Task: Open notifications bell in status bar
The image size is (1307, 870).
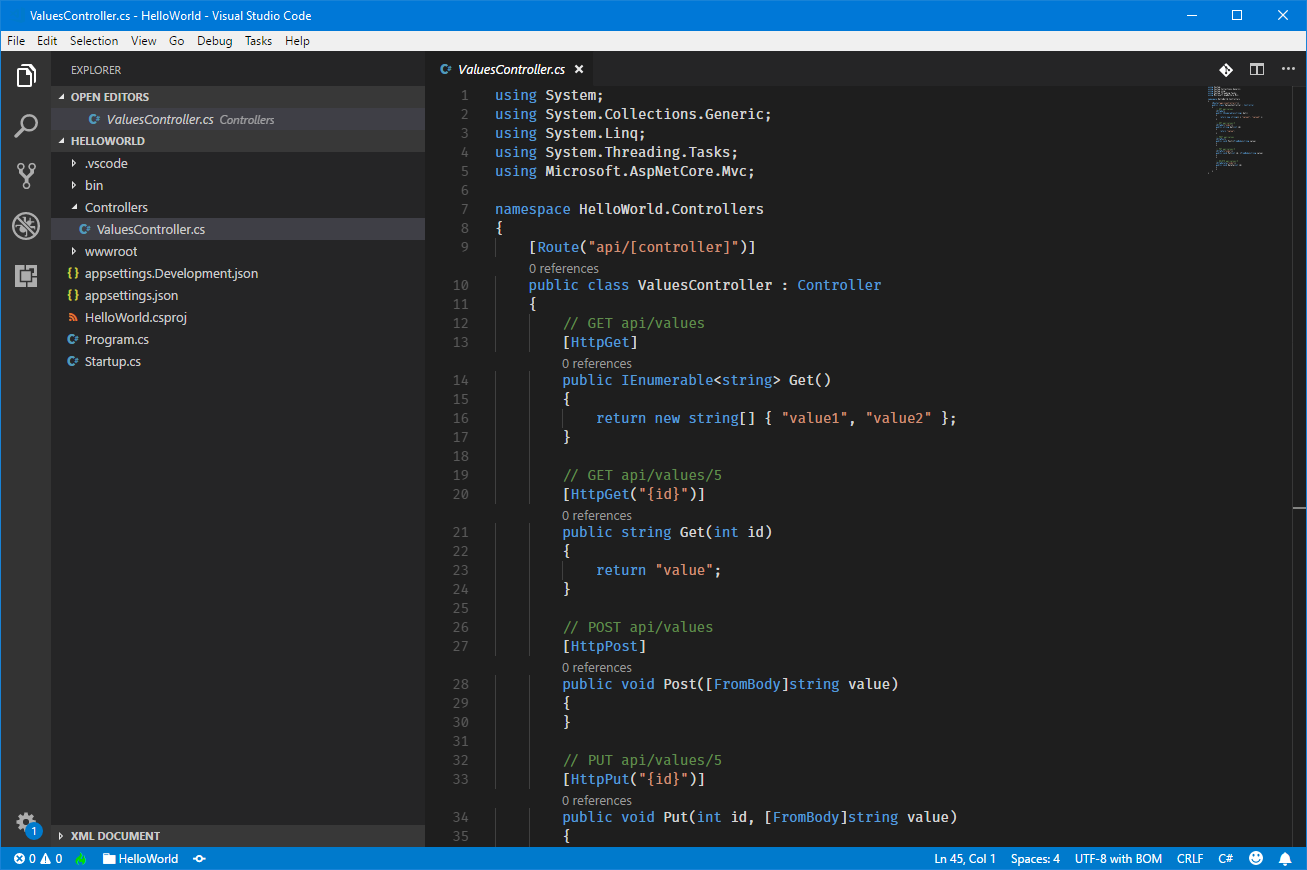Action: coord(1285,858)
